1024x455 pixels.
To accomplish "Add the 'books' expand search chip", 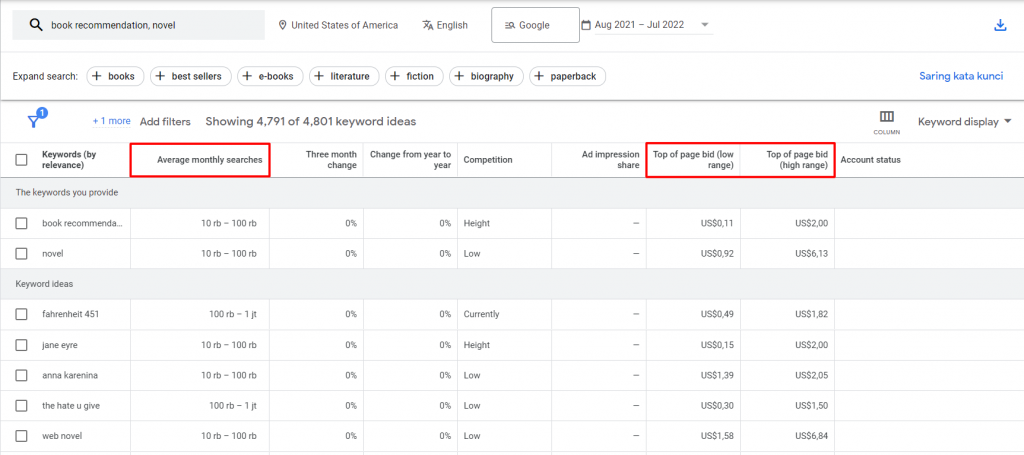I will tap(116, 76).
